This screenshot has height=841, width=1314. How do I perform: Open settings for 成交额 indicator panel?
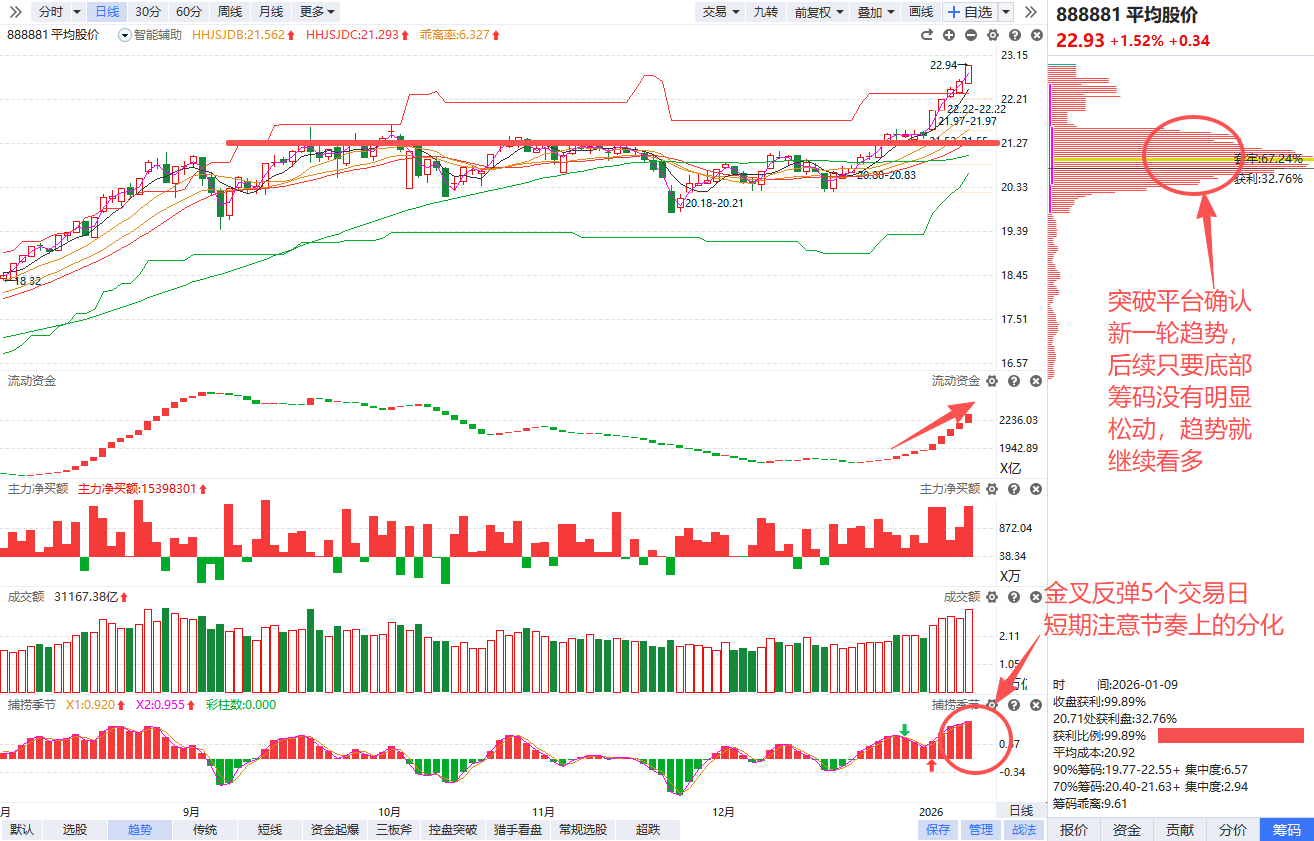click(x=992, y=597)
